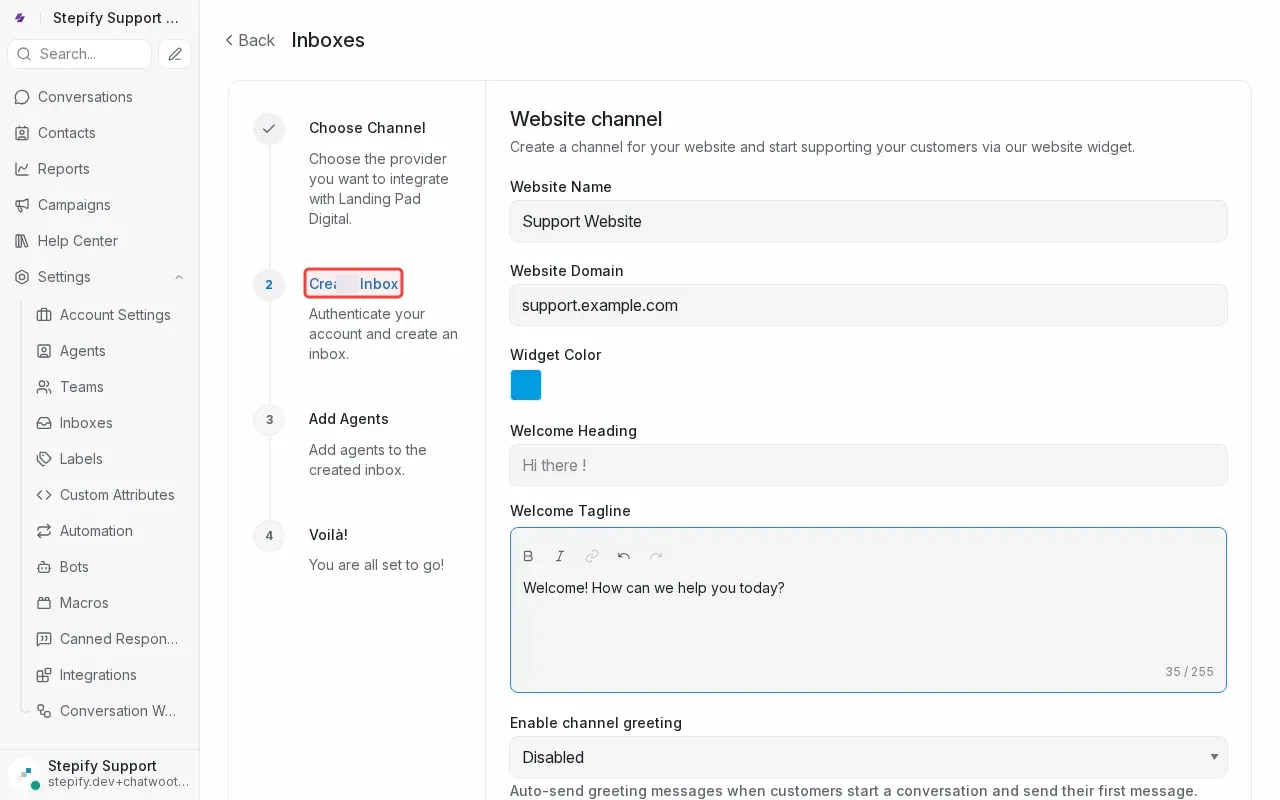Toggle italic formatting in the tagline editor

[560, 556]
